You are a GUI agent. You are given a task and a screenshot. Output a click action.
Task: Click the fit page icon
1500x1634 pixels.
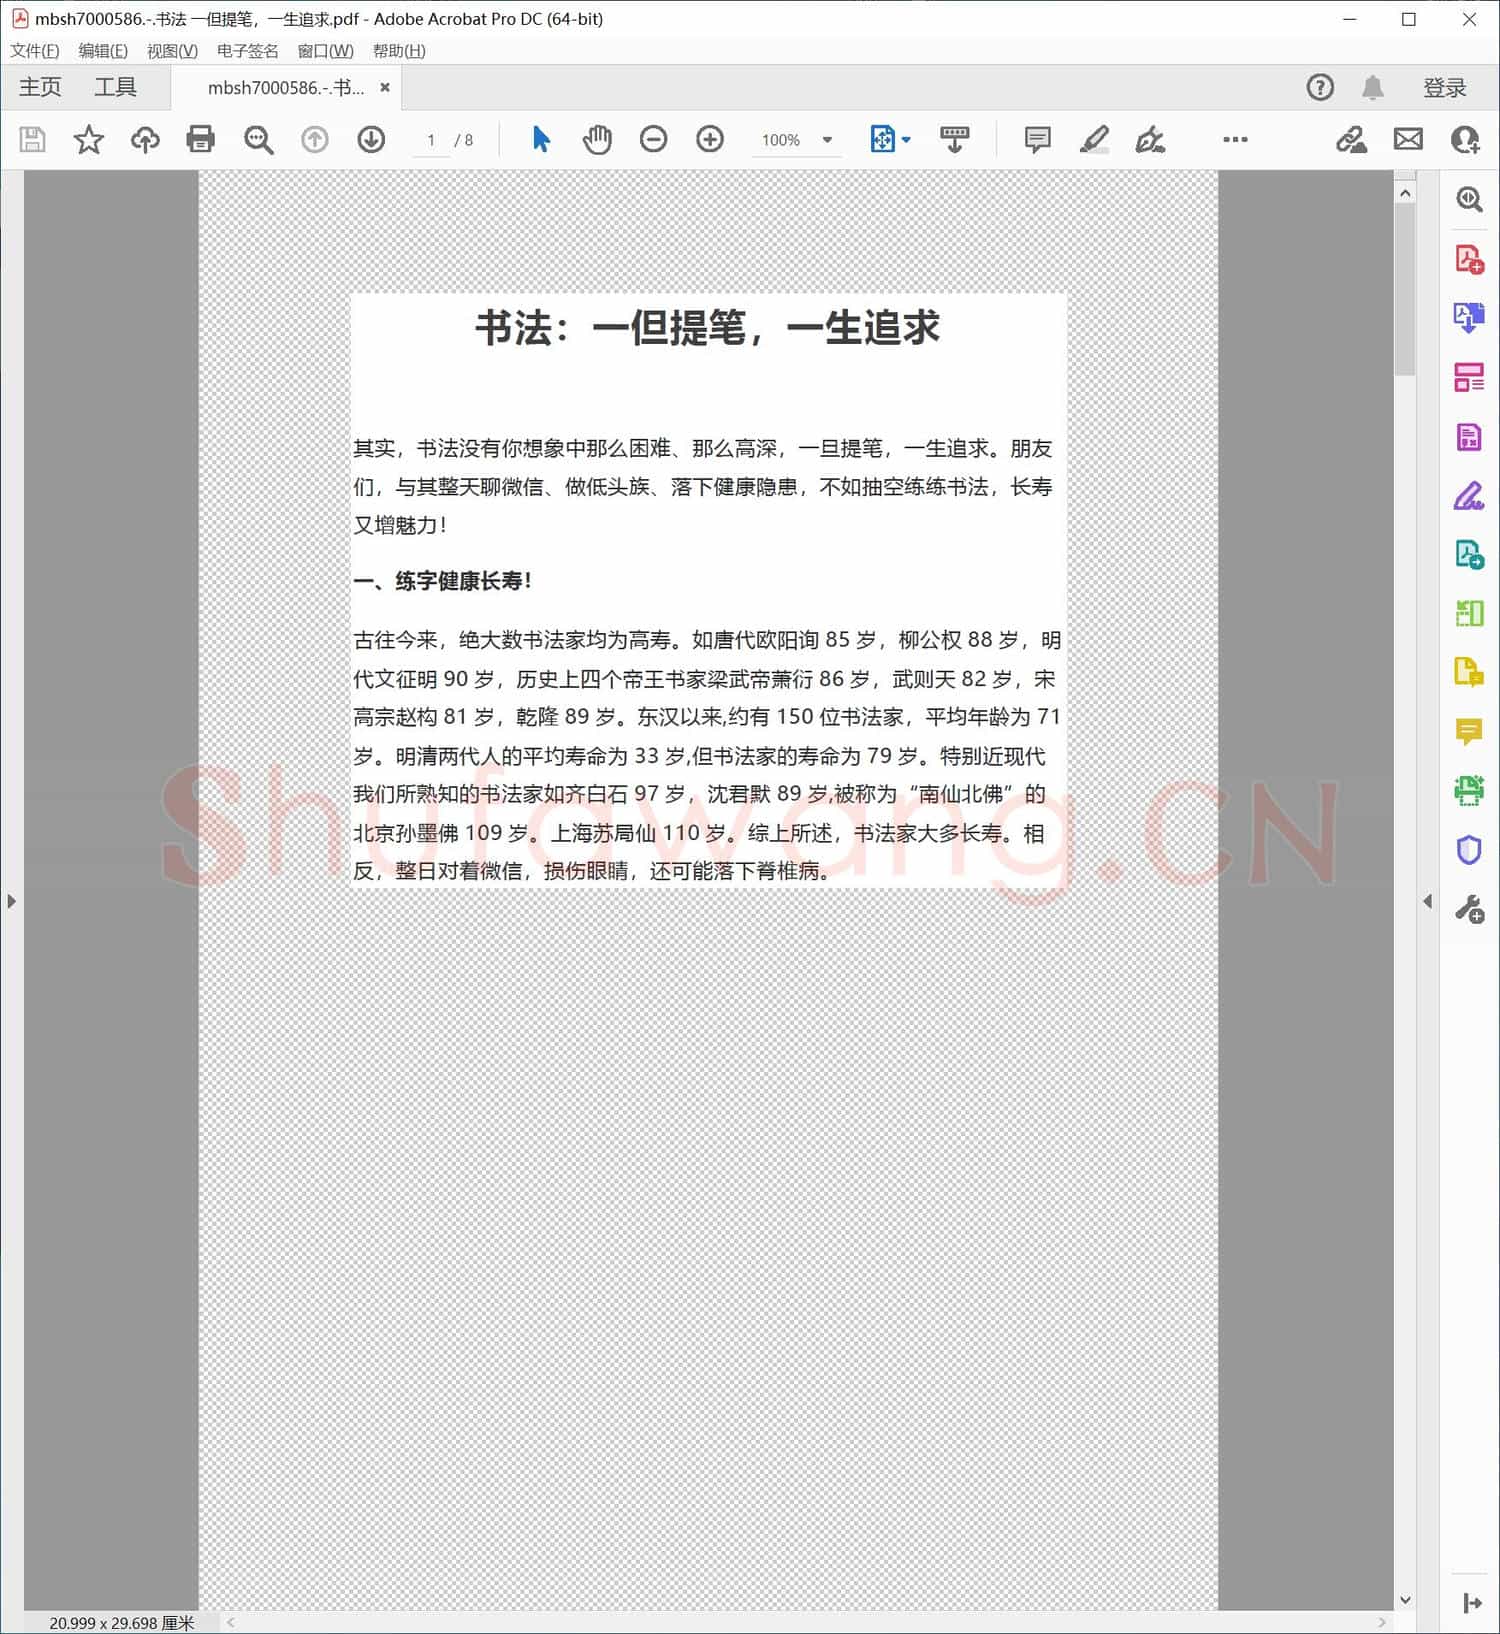882,139
